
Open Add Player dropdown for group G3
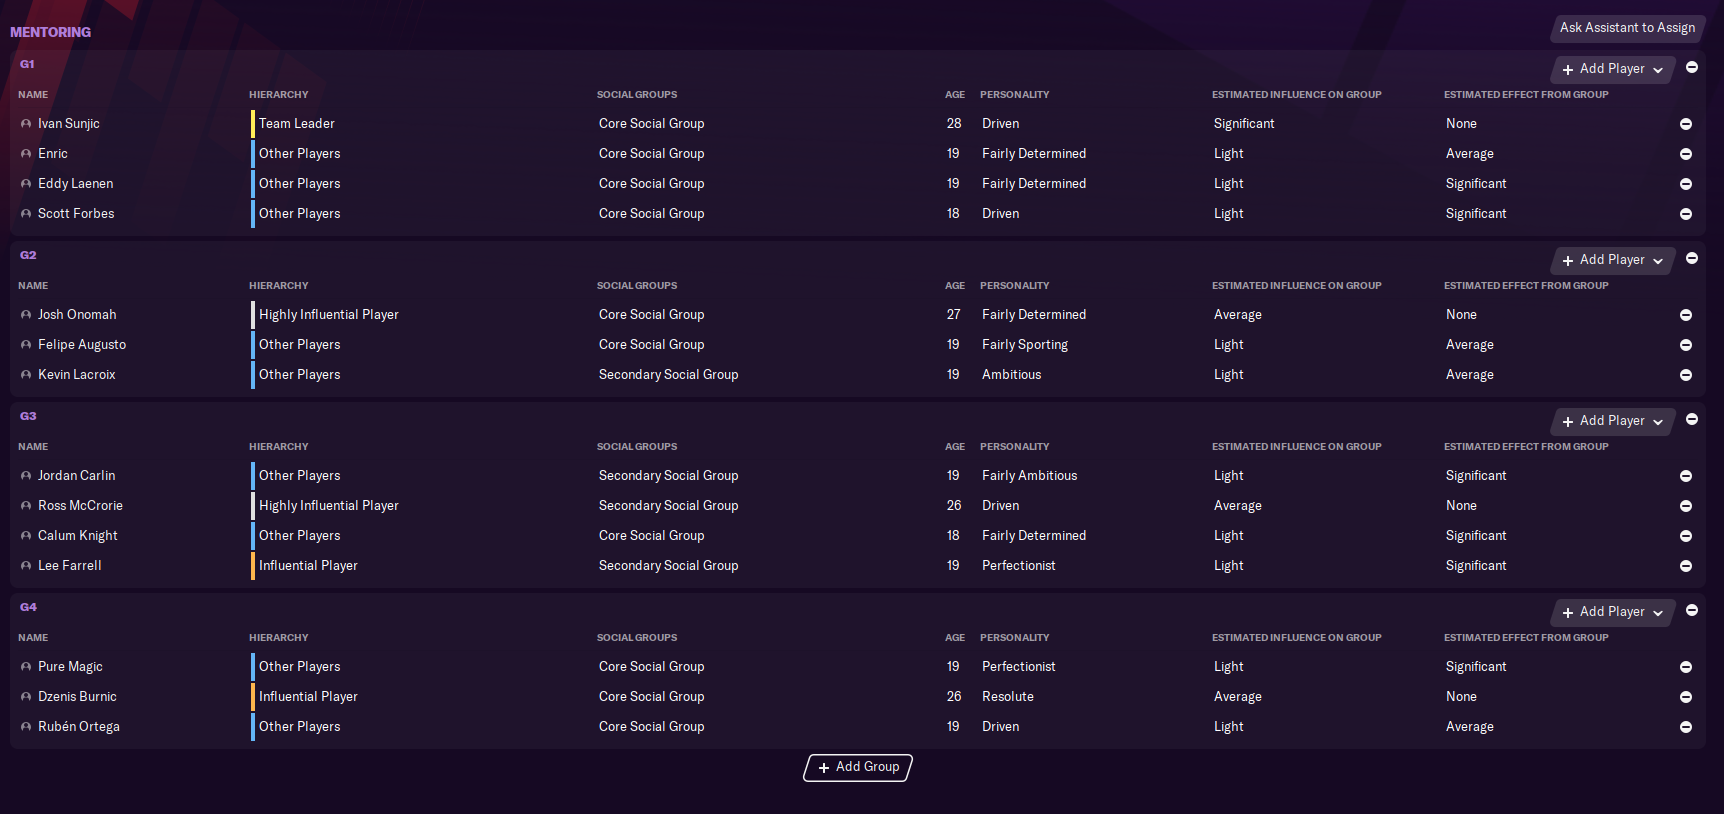pos(1613,421)
